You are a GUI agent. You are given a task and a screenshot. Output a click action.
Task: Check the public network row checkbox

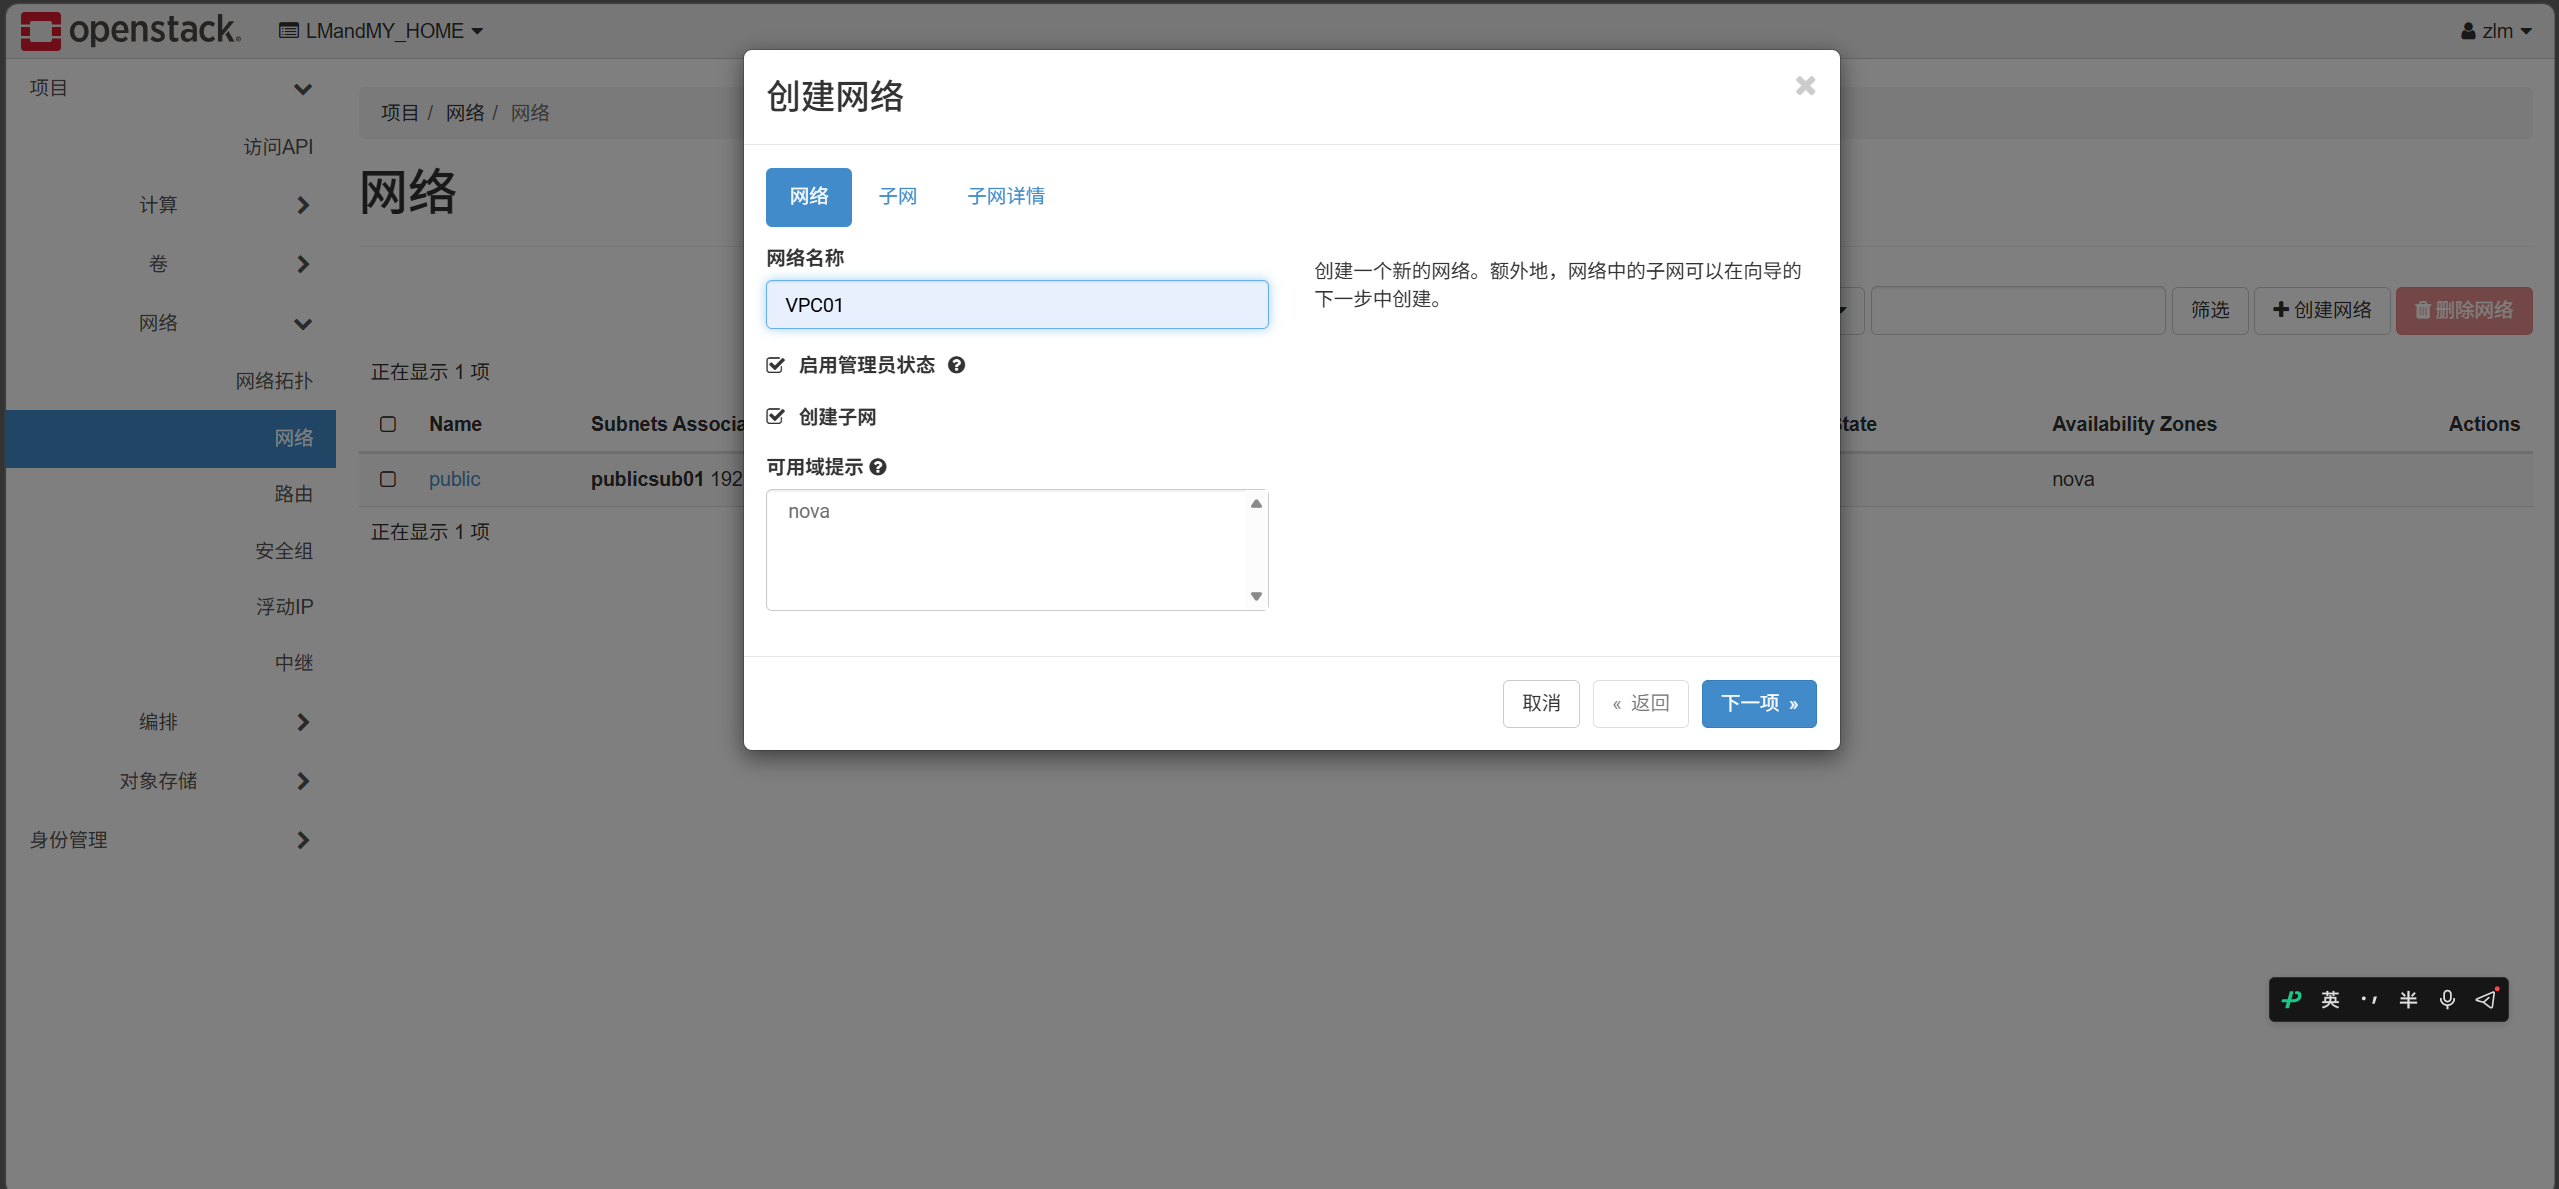[x=388, y=479]
